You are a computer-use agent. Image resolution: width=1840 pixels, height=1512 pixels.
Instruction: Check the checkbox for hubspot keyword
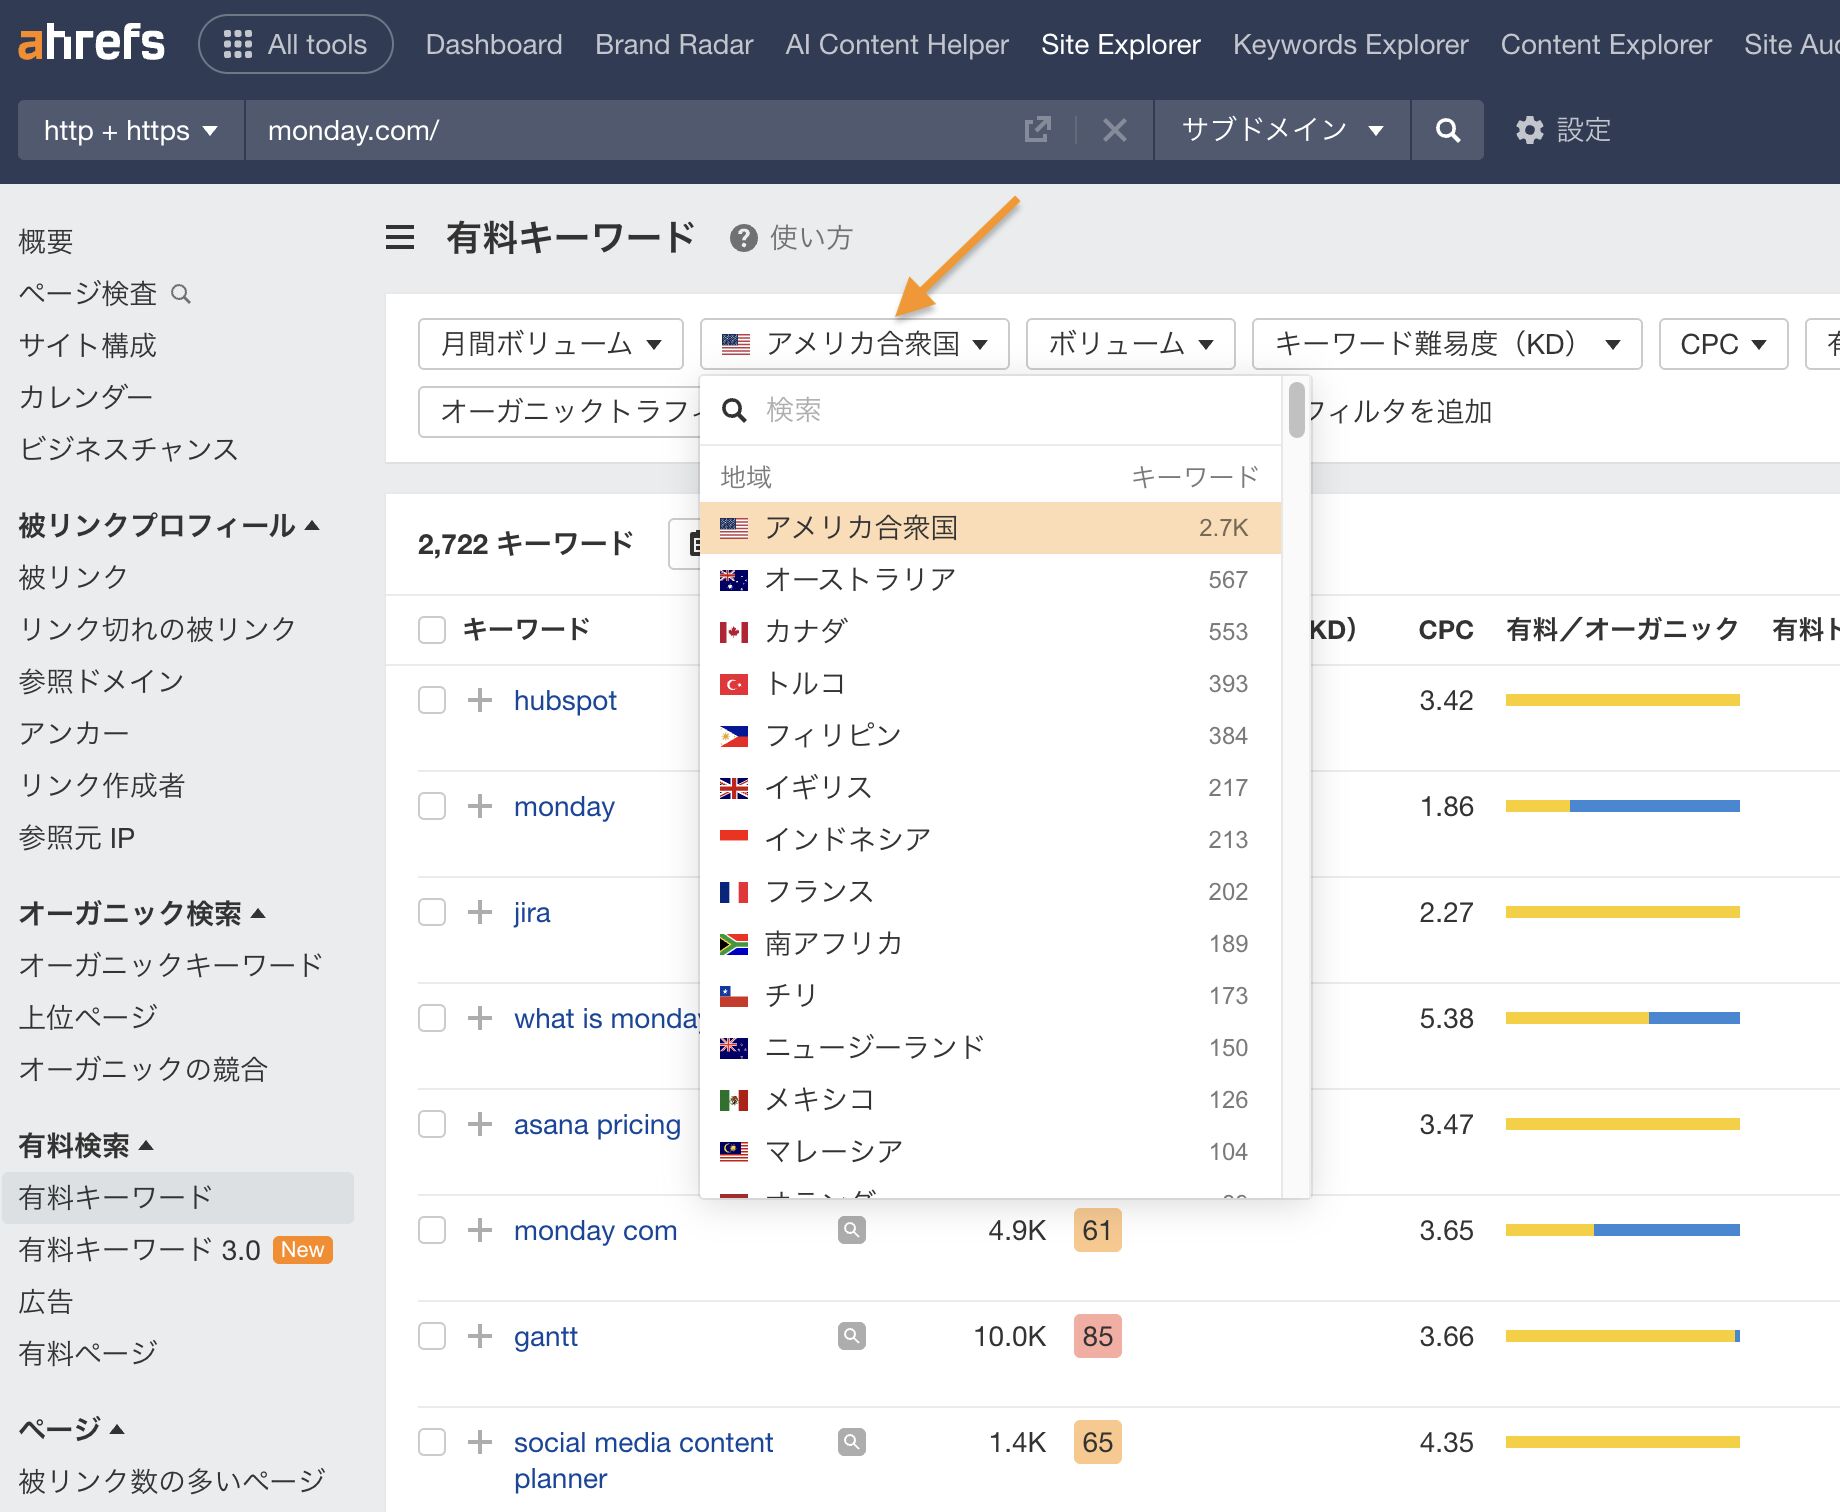click(431, 700)
